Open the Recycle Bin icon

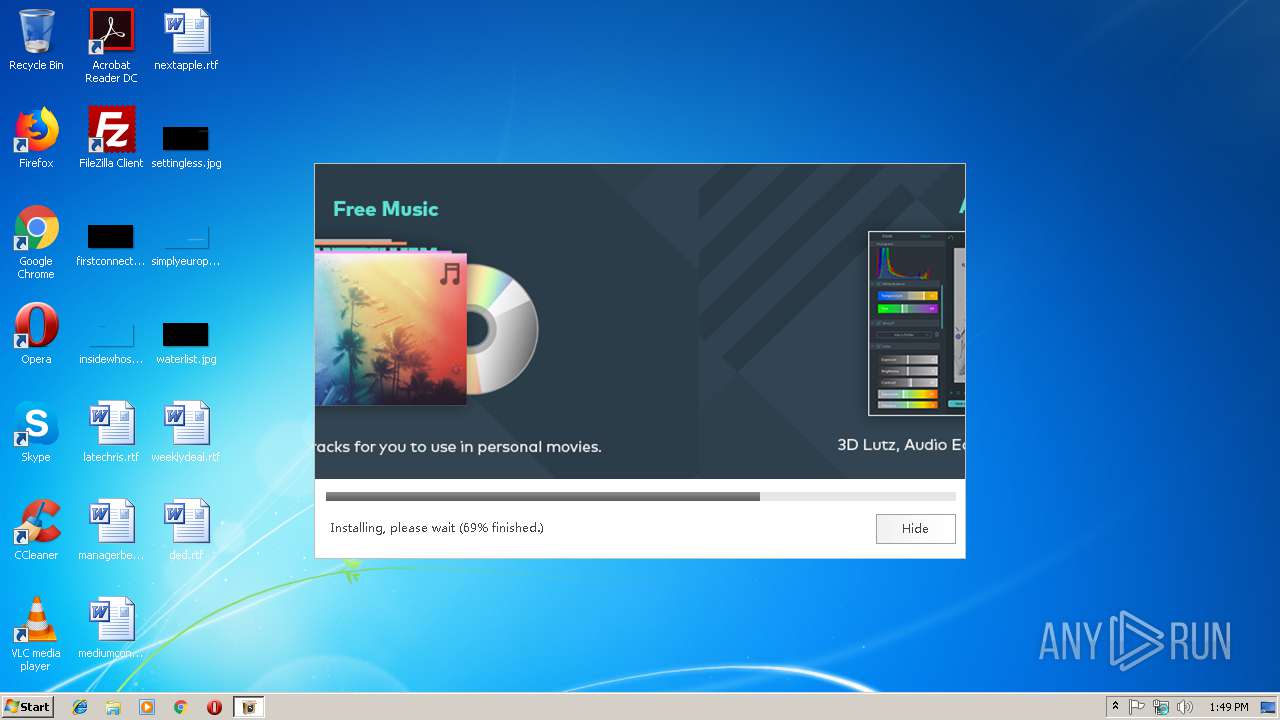pos(36,40)
